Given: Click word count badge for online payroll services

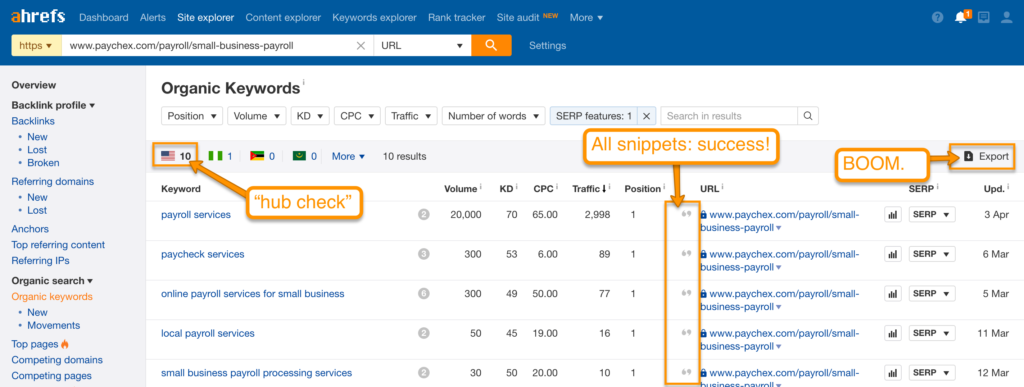Looking at the screenshot, I should tap(423, 294).
